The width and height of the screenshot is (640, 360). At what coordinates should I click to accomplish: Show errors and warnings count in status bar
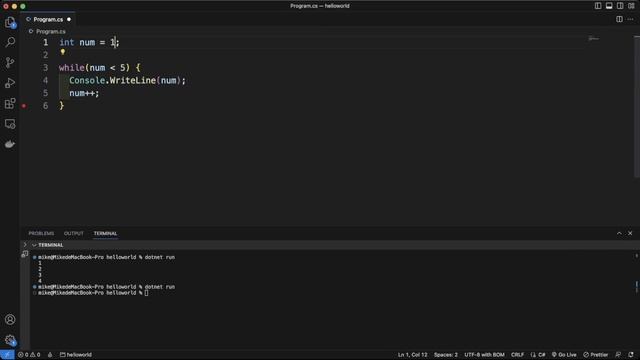point(29,355)
